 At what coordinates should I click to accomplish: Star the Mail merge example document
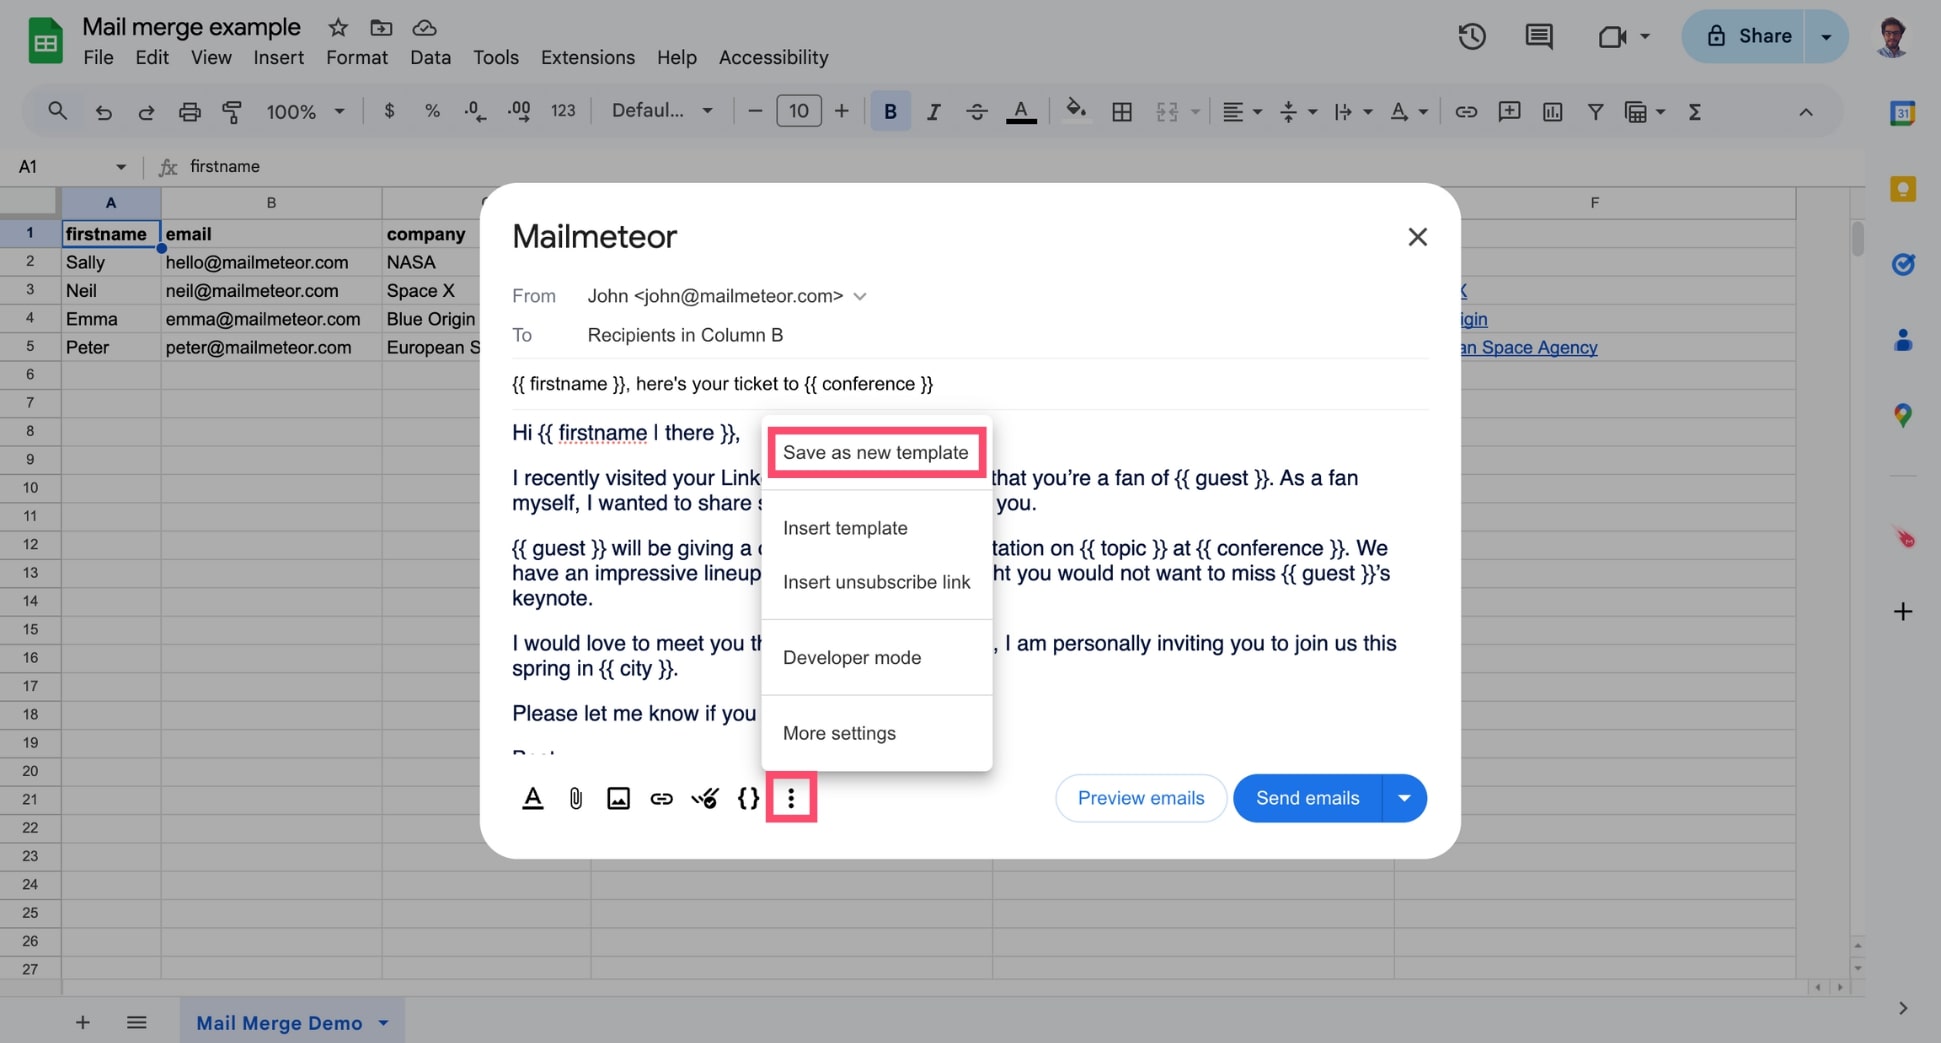tap(338, 27)
